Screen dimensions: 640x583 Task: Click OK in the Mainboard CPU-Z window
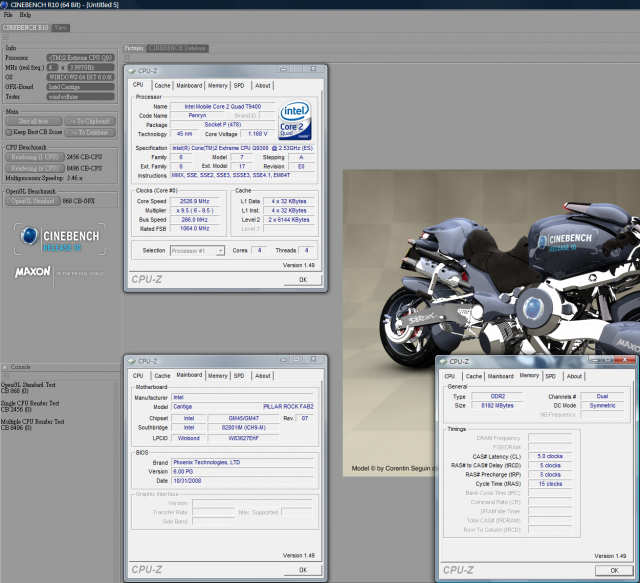click(x=303, y=570)
